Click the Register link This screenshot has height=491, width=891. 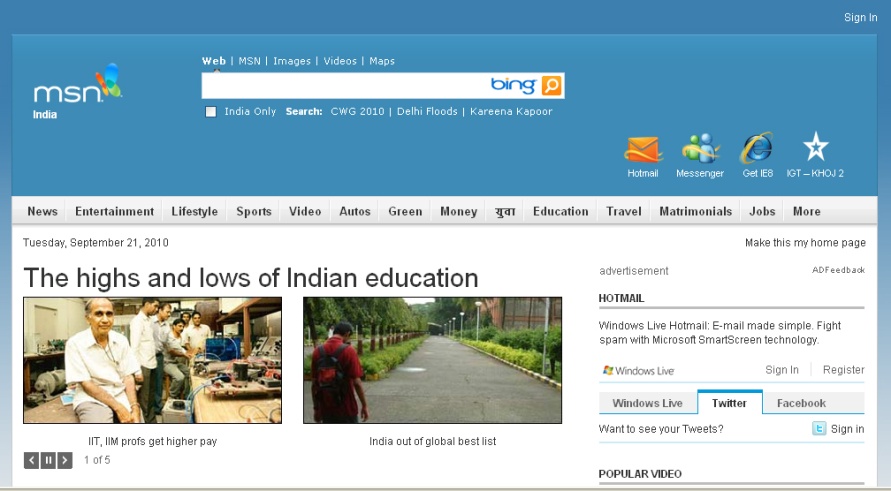(x=843, y=370)
